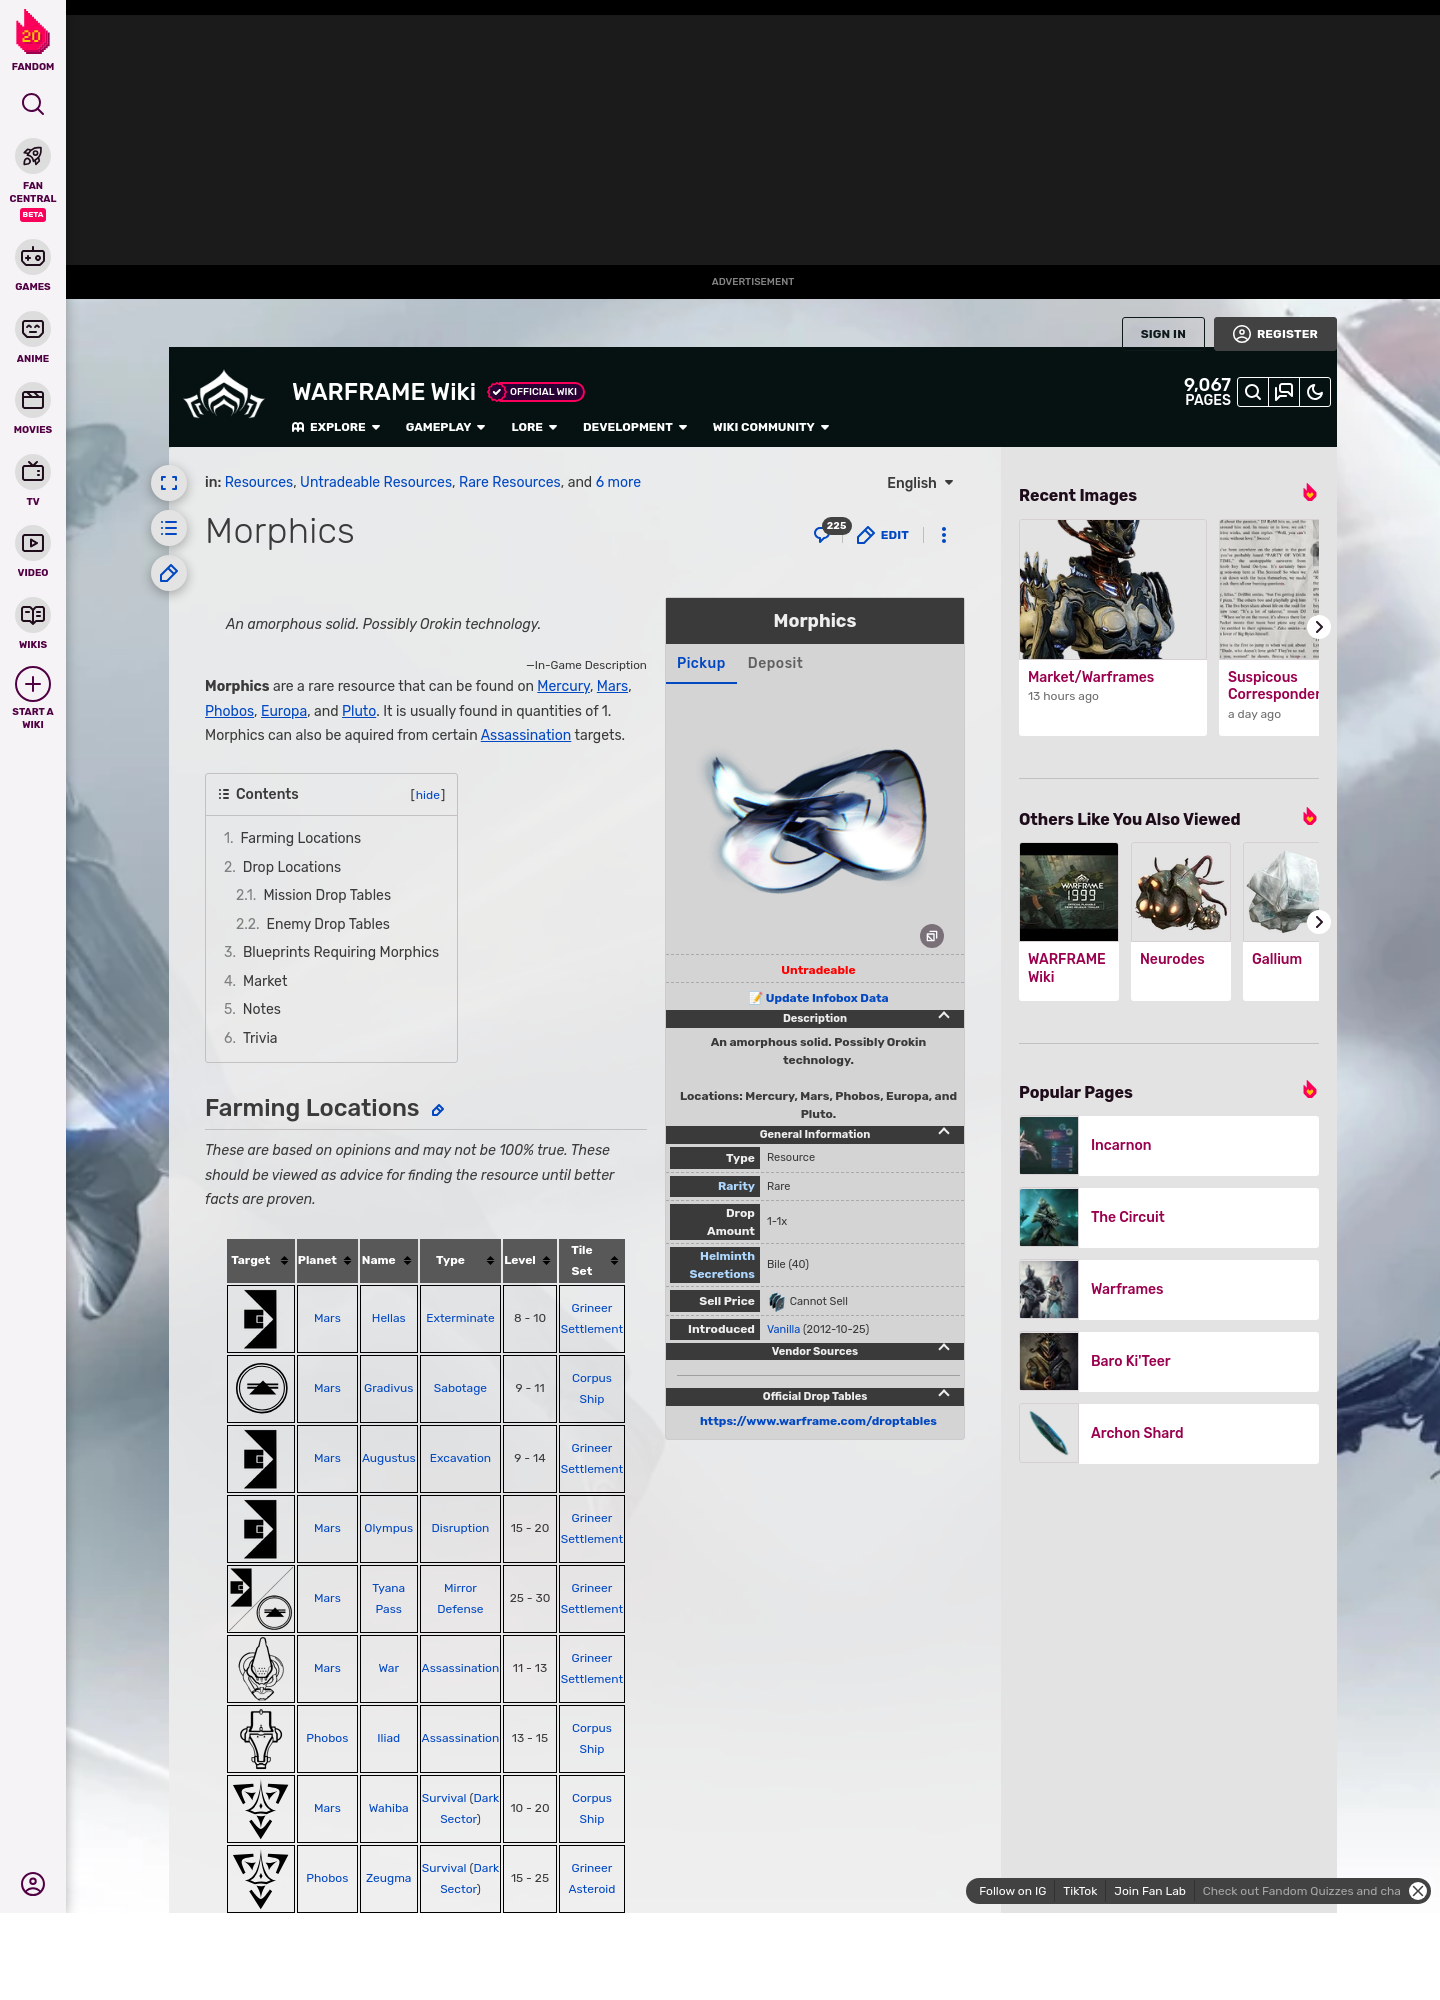1440x2000 pixels.
Task: Collapse the General Information section
Action: tap(943, 1132)
